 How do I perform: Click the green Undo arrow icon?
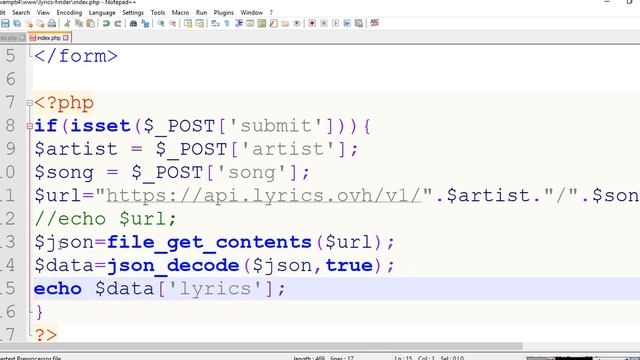tap(106, 23)
